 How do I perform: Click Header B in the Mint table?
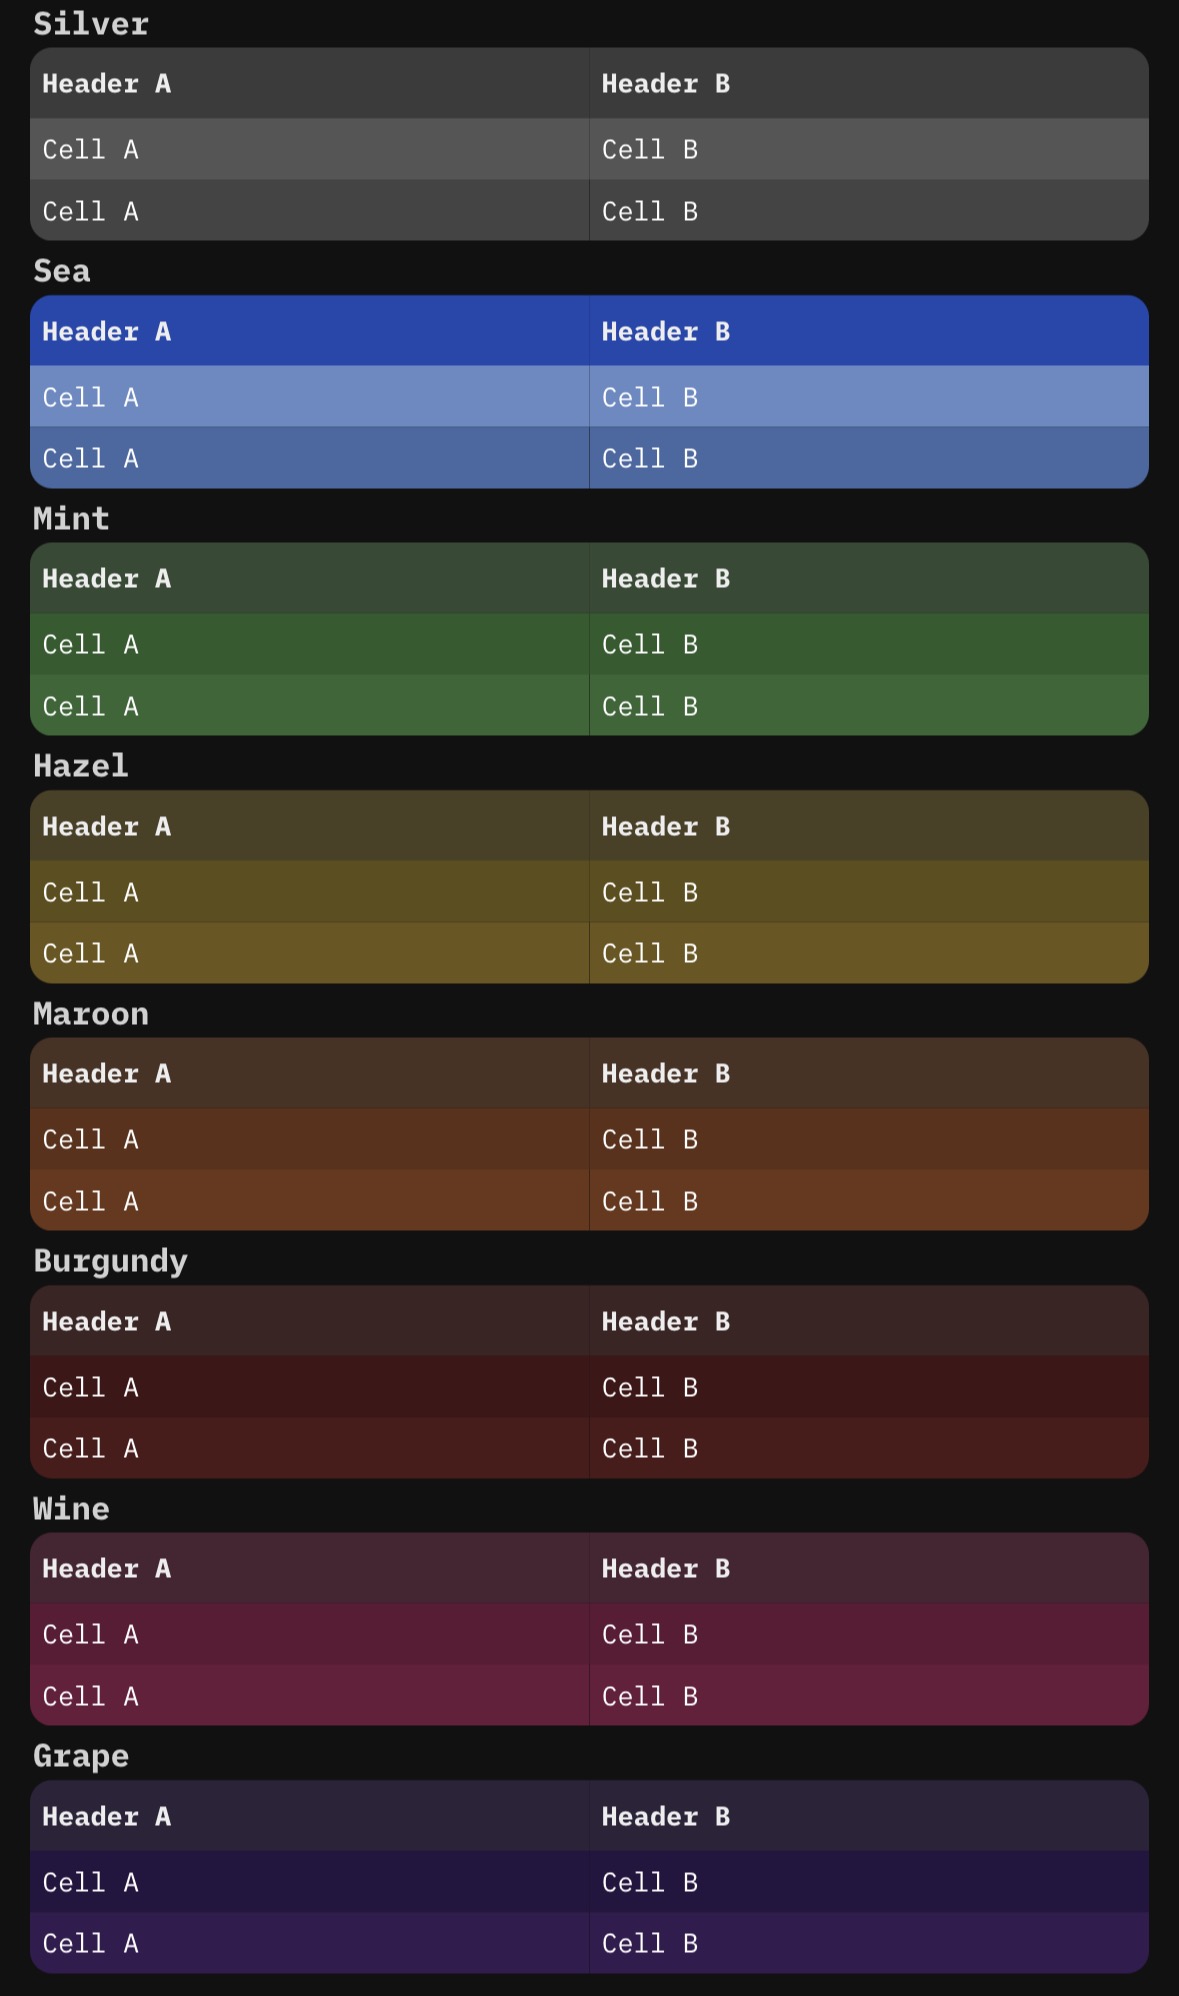(x=665, y=579)
